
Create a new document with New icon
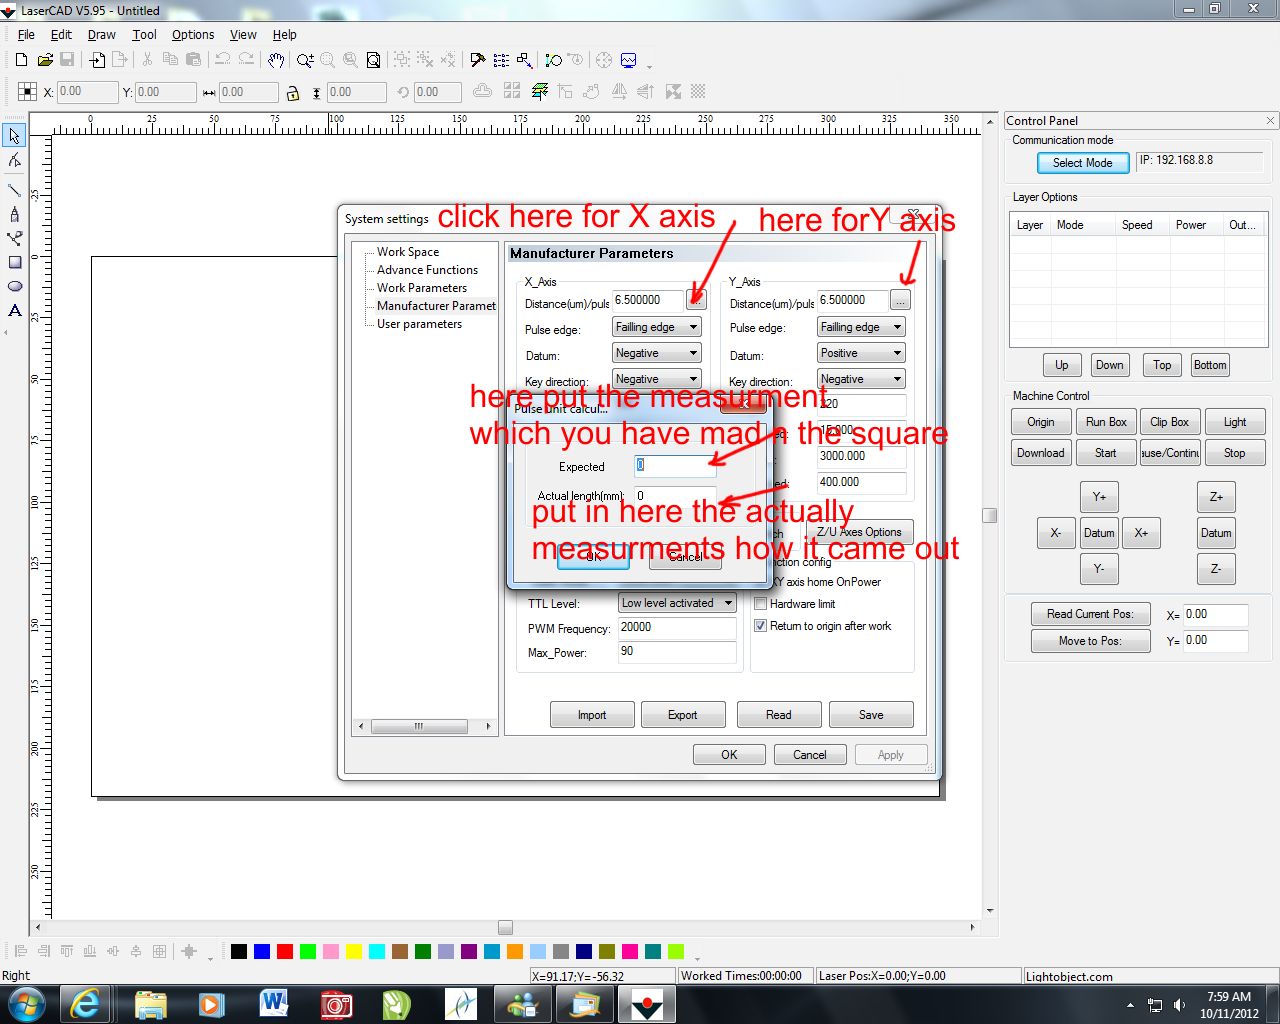tap(21, 60)
